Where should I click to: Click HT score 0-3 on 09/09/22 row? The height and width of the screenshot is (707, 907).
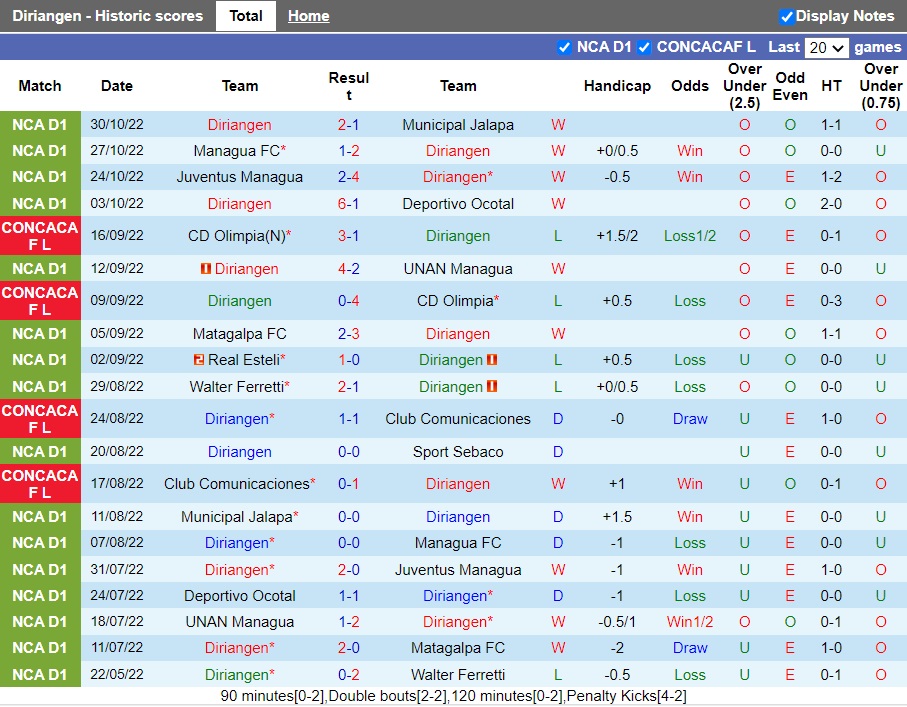pos(831,301)
